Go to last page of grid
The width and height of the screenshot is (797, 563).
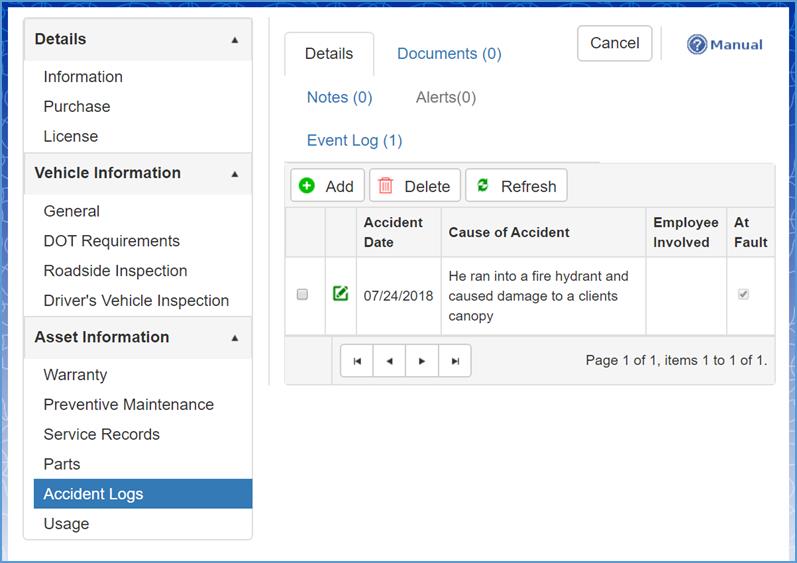click(x=455, y=361)
